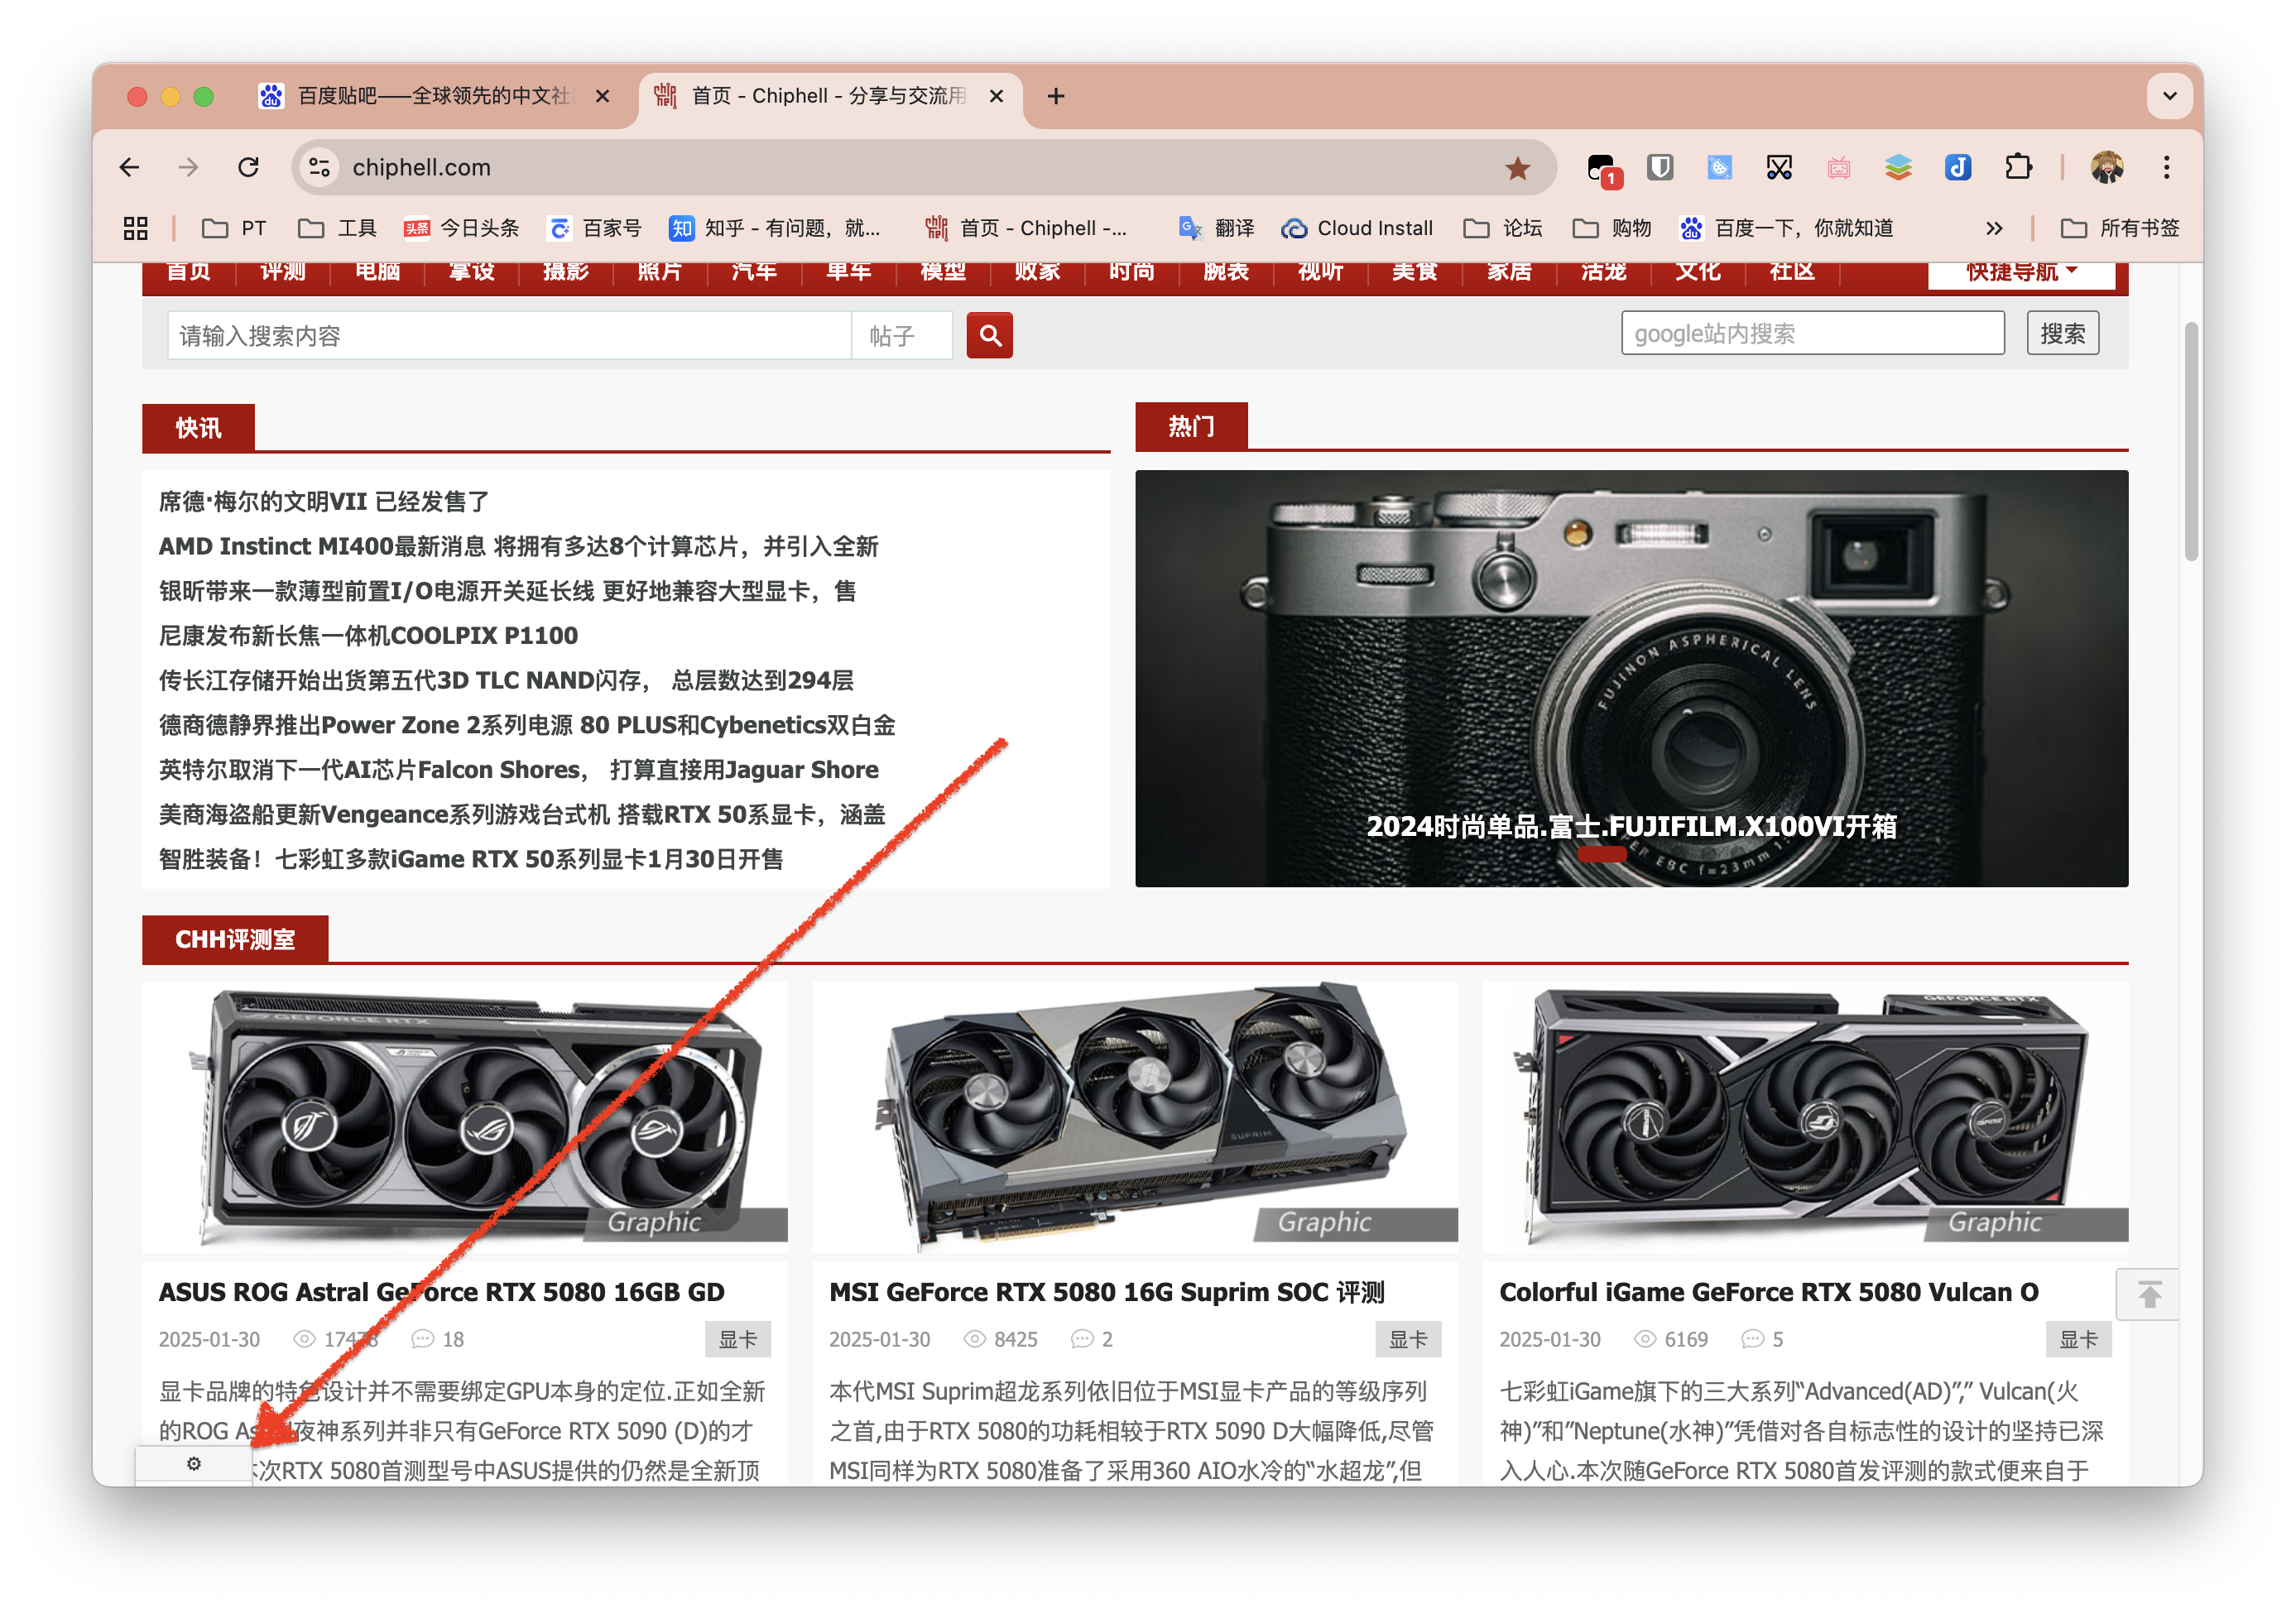Switch to the 百度贴吧 tab
The width and height of the screenshot is (2296, 1609).
pos(434,96)
